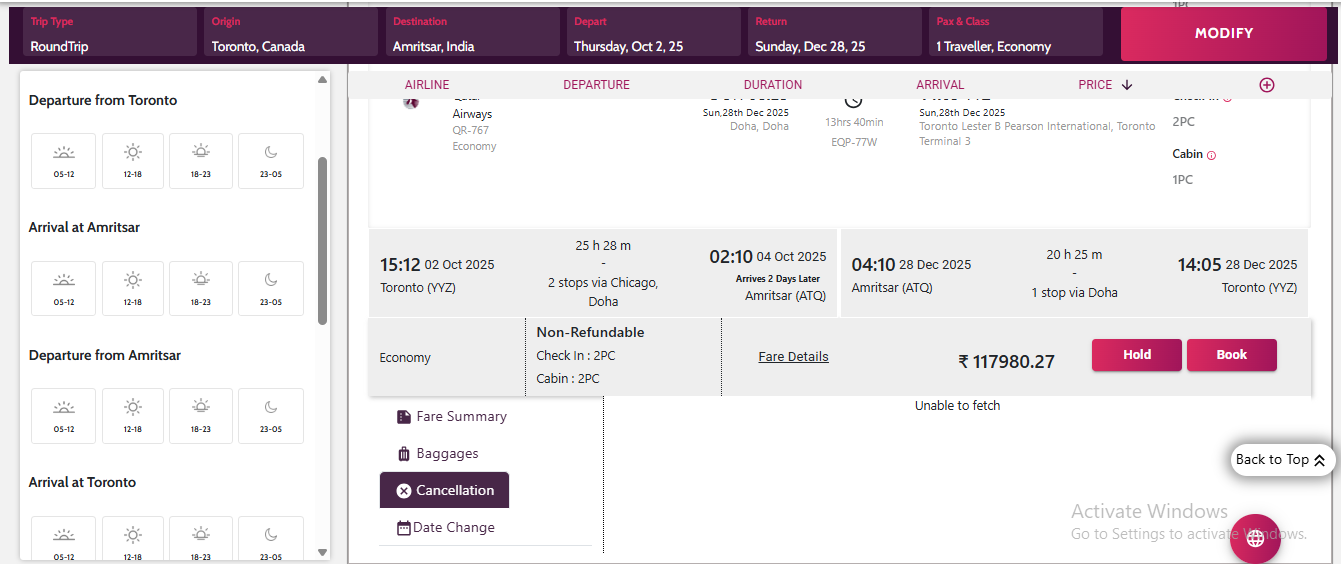1341x564 pixels.
Task: Click the globe icon floating button
Action: pos(1255,539)
